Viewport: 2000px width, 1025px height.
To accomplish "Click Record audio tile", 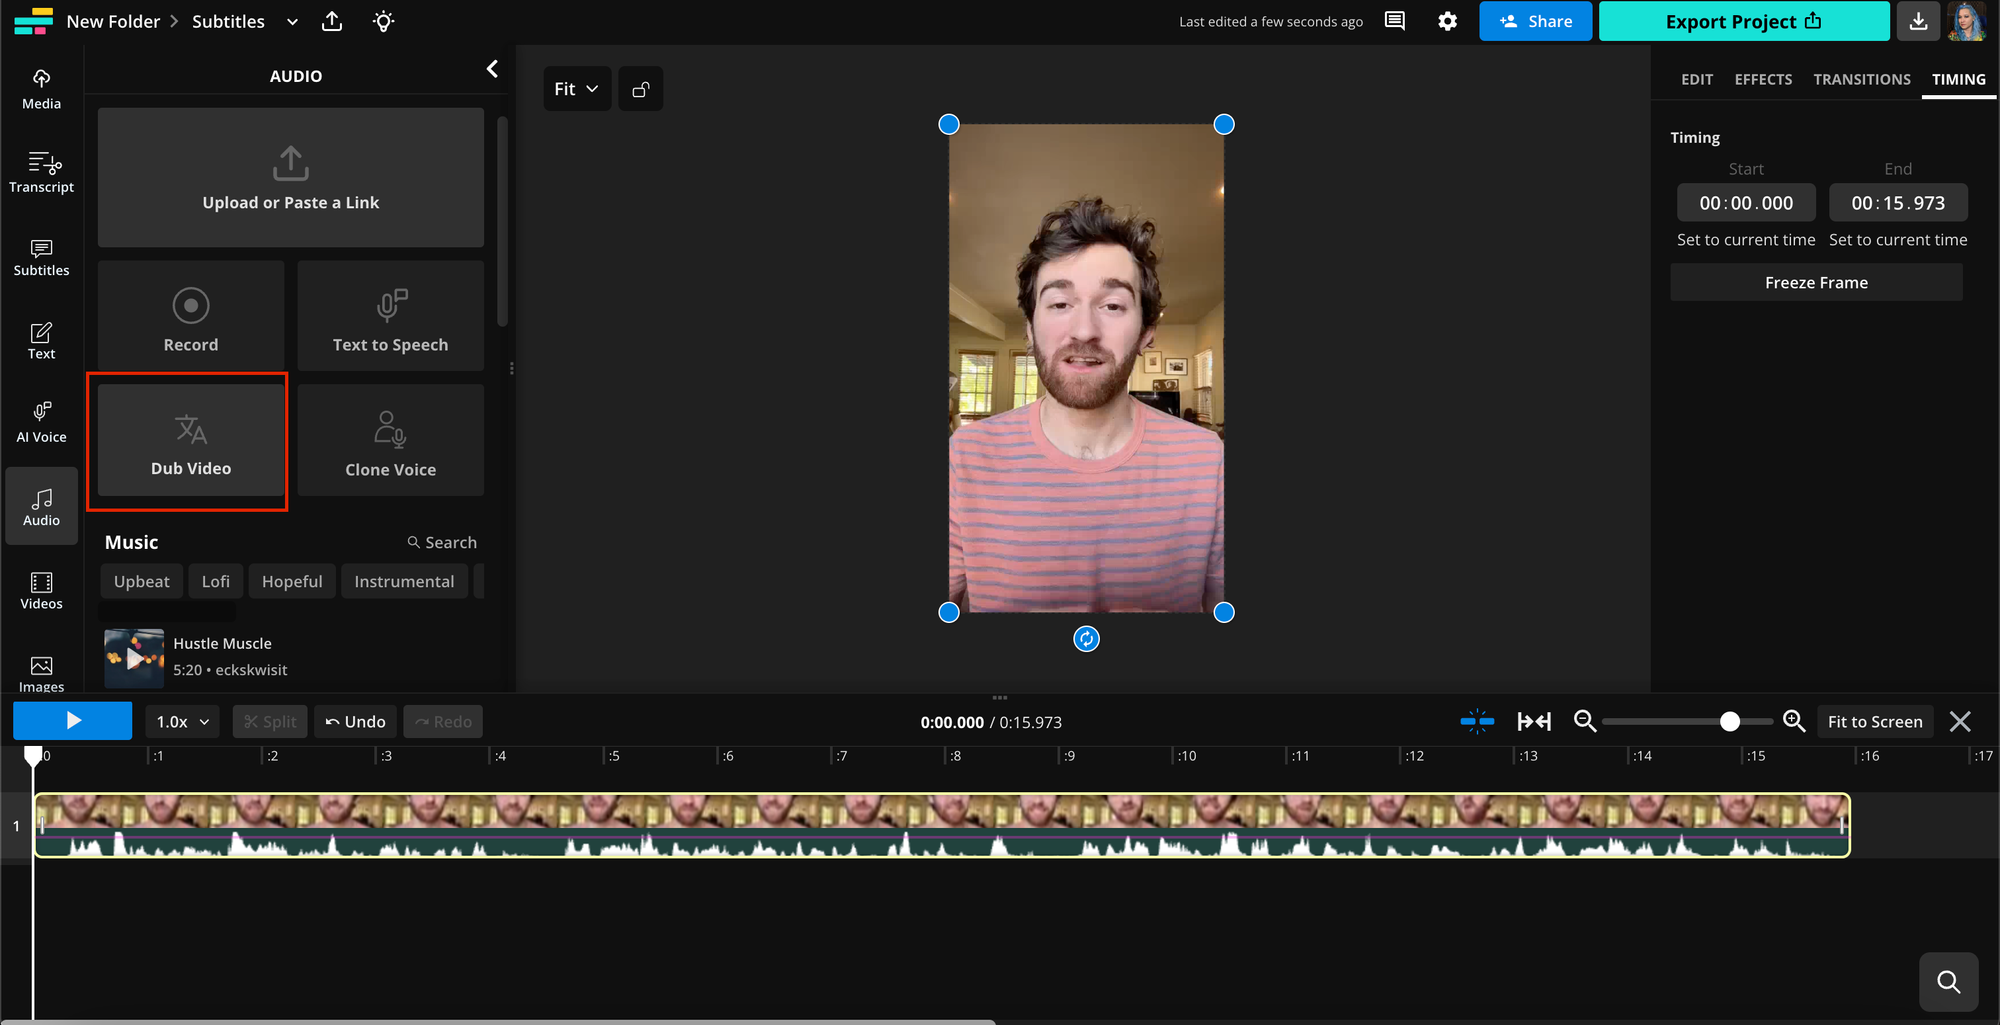I will point(191,316).
